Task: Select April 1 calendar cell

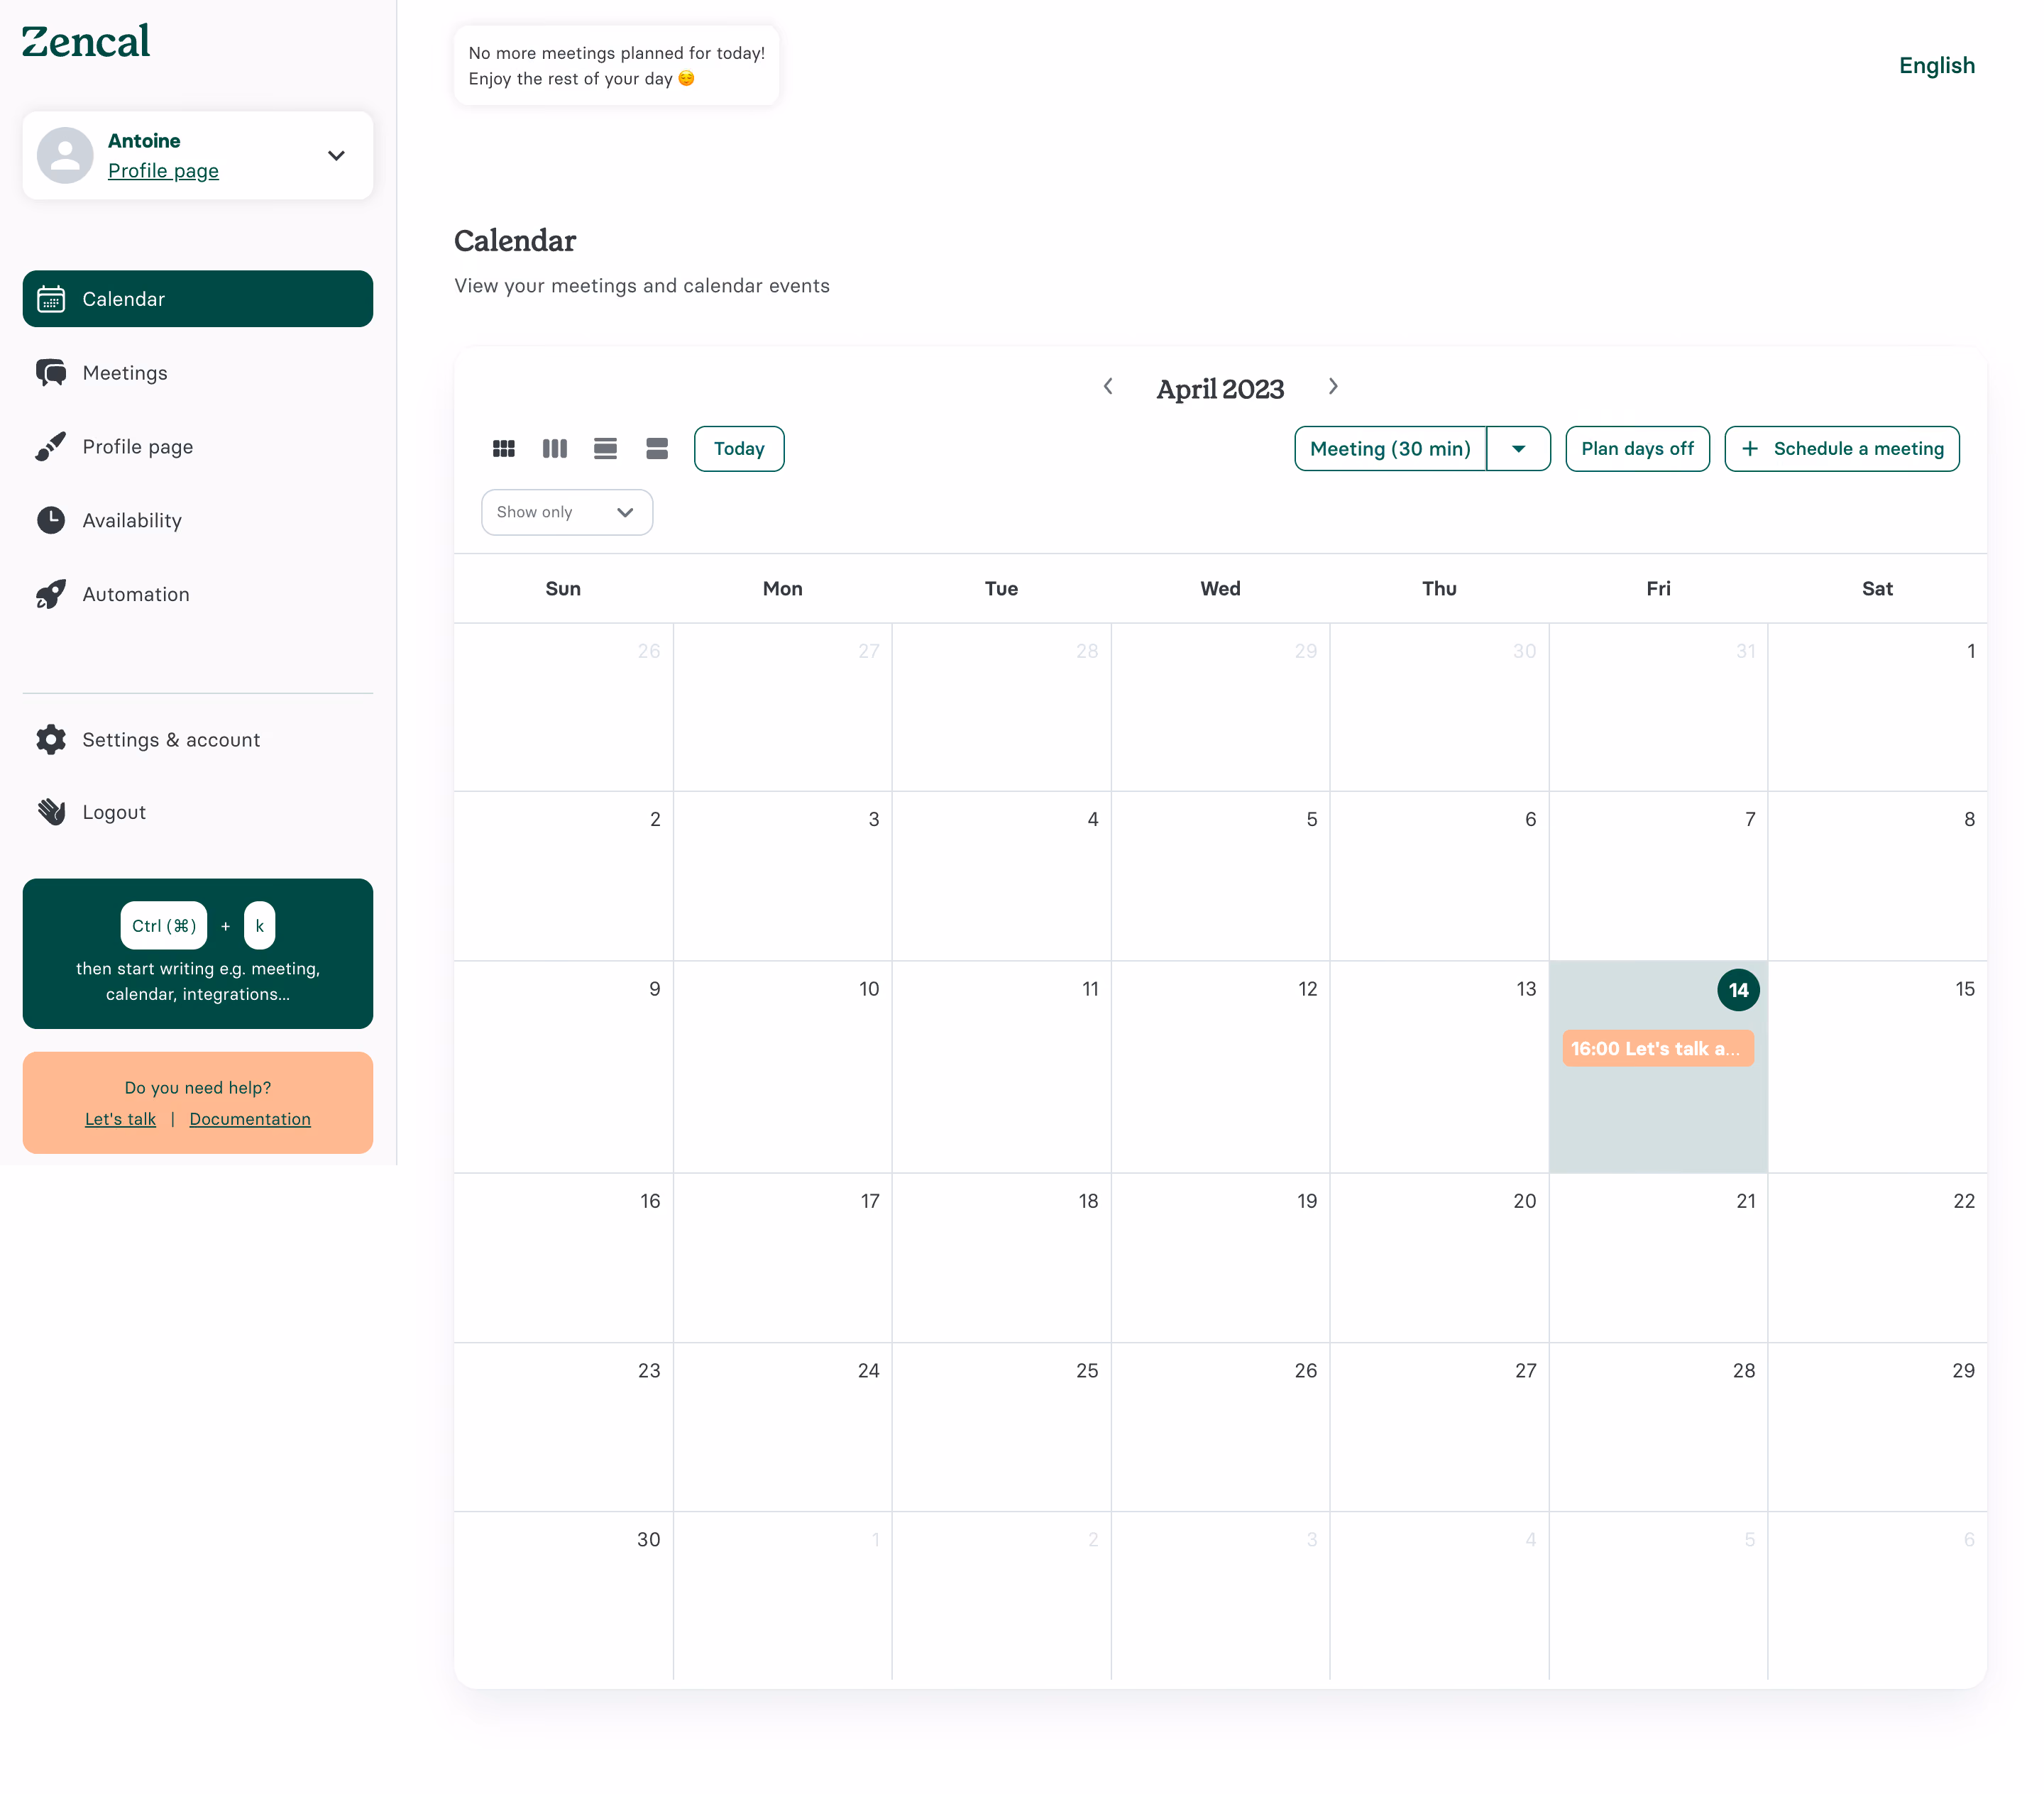Action: click(x=1877, y=708)
